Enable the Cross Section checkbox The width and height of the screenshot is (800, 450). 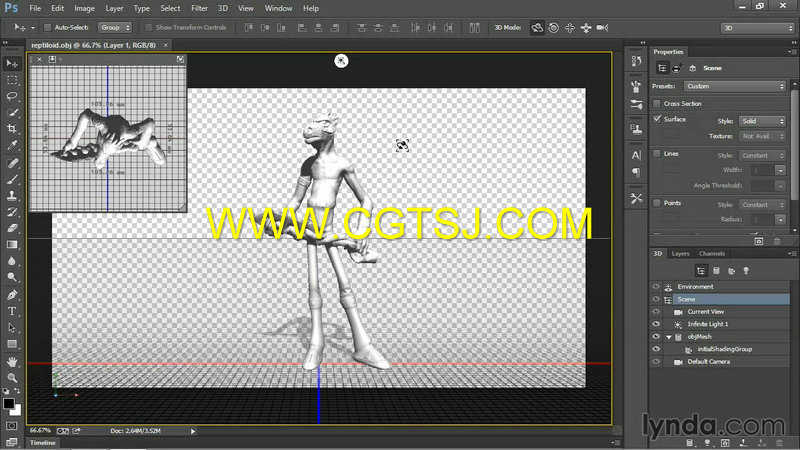click(x=657, y=104)
